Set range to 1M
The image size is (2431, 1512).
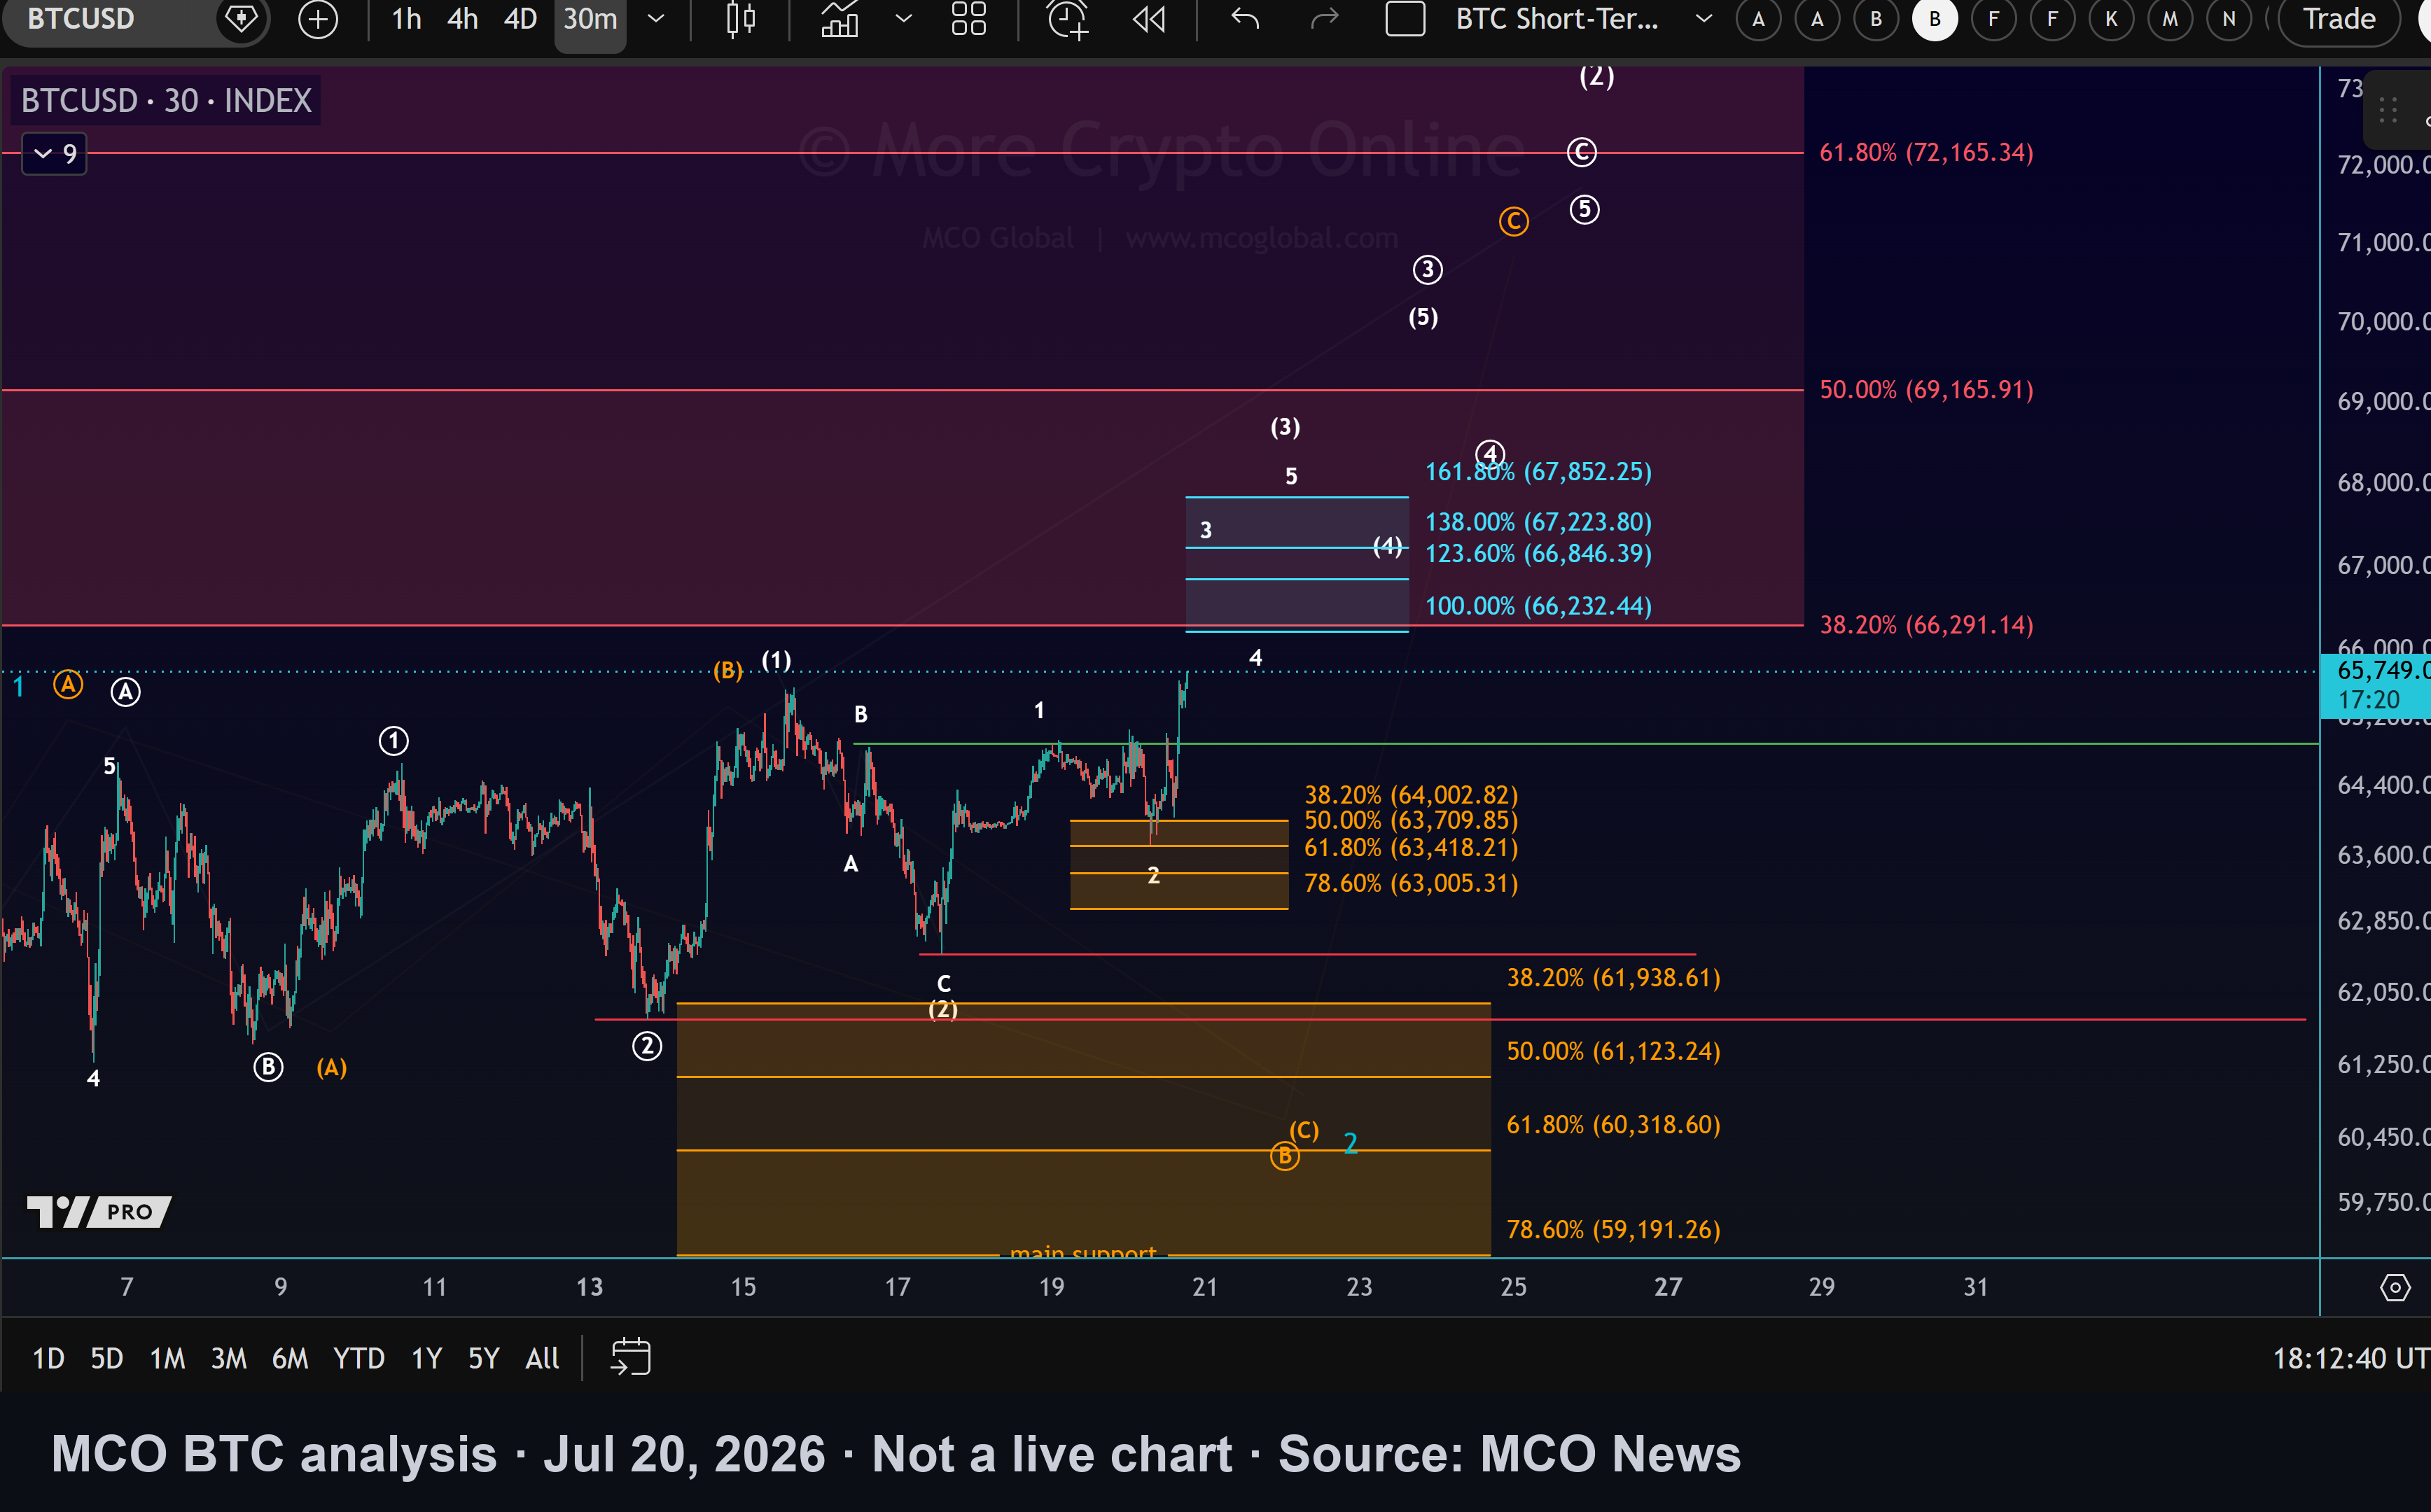(x=167, y=1358)
